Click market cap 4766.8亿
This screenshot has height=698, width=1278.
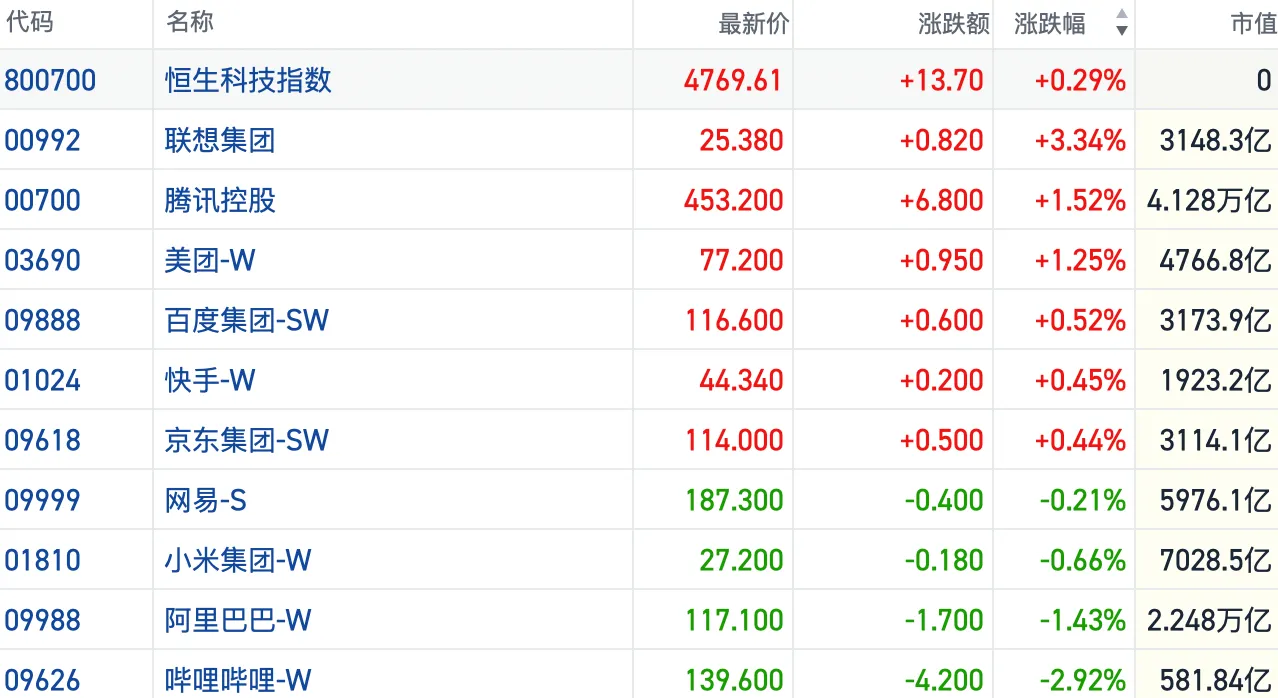(x=1216, y=260)
